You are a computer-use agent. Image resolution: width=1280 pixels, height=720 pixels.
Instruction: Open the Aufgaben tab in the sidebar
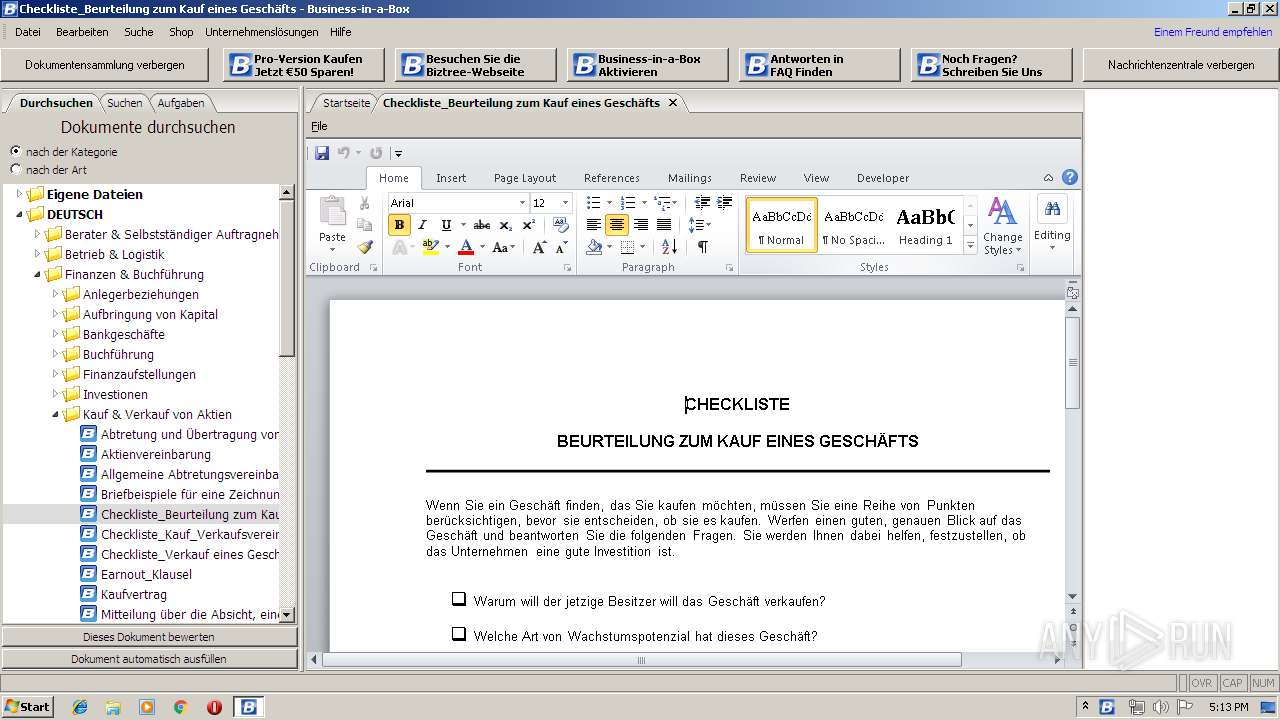pos(181,103)
